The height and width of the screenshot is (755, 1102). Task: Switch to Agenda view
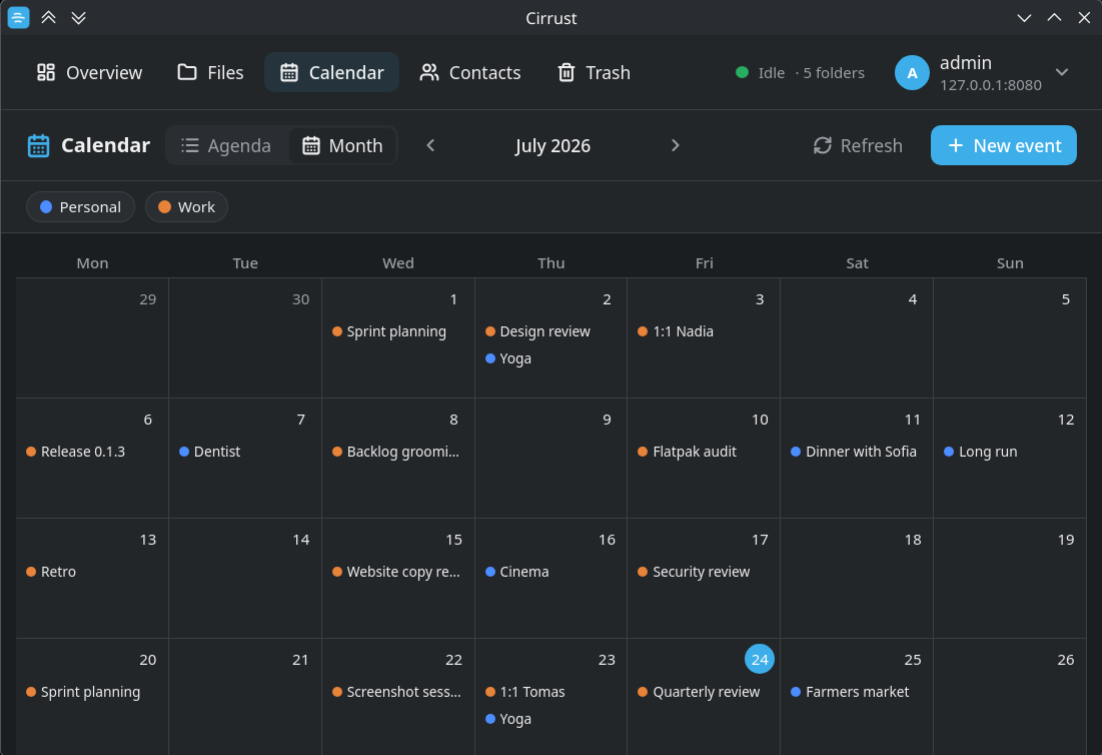(226, 146)
